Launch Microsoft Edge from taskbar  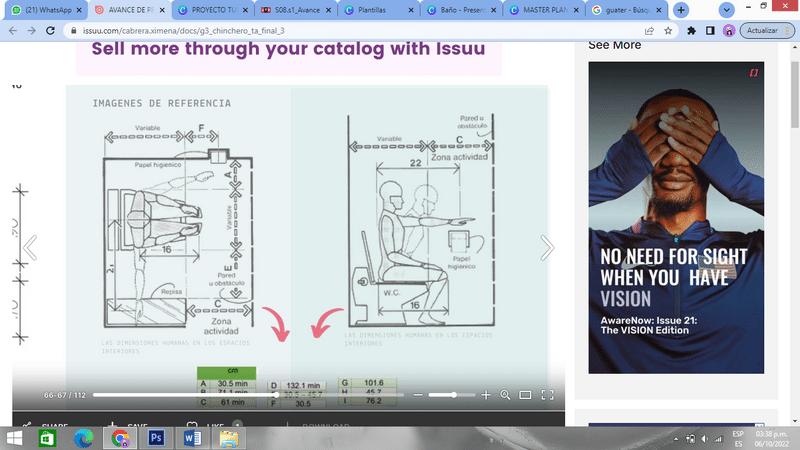pyautogui.click(x=84, y=438)
